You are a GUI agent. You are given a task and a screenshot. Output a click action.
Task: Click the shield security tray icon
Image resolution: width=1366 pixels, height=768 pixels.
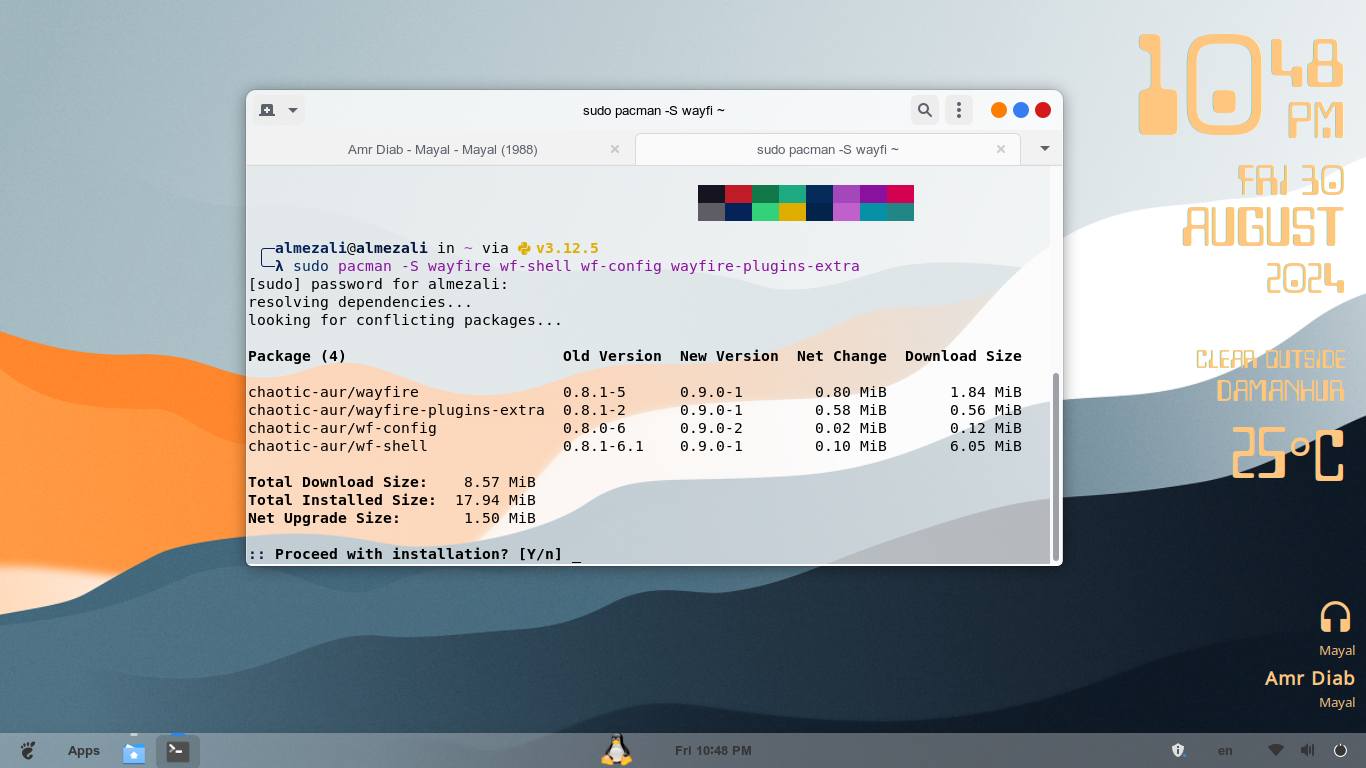[x=1178, y=750]
